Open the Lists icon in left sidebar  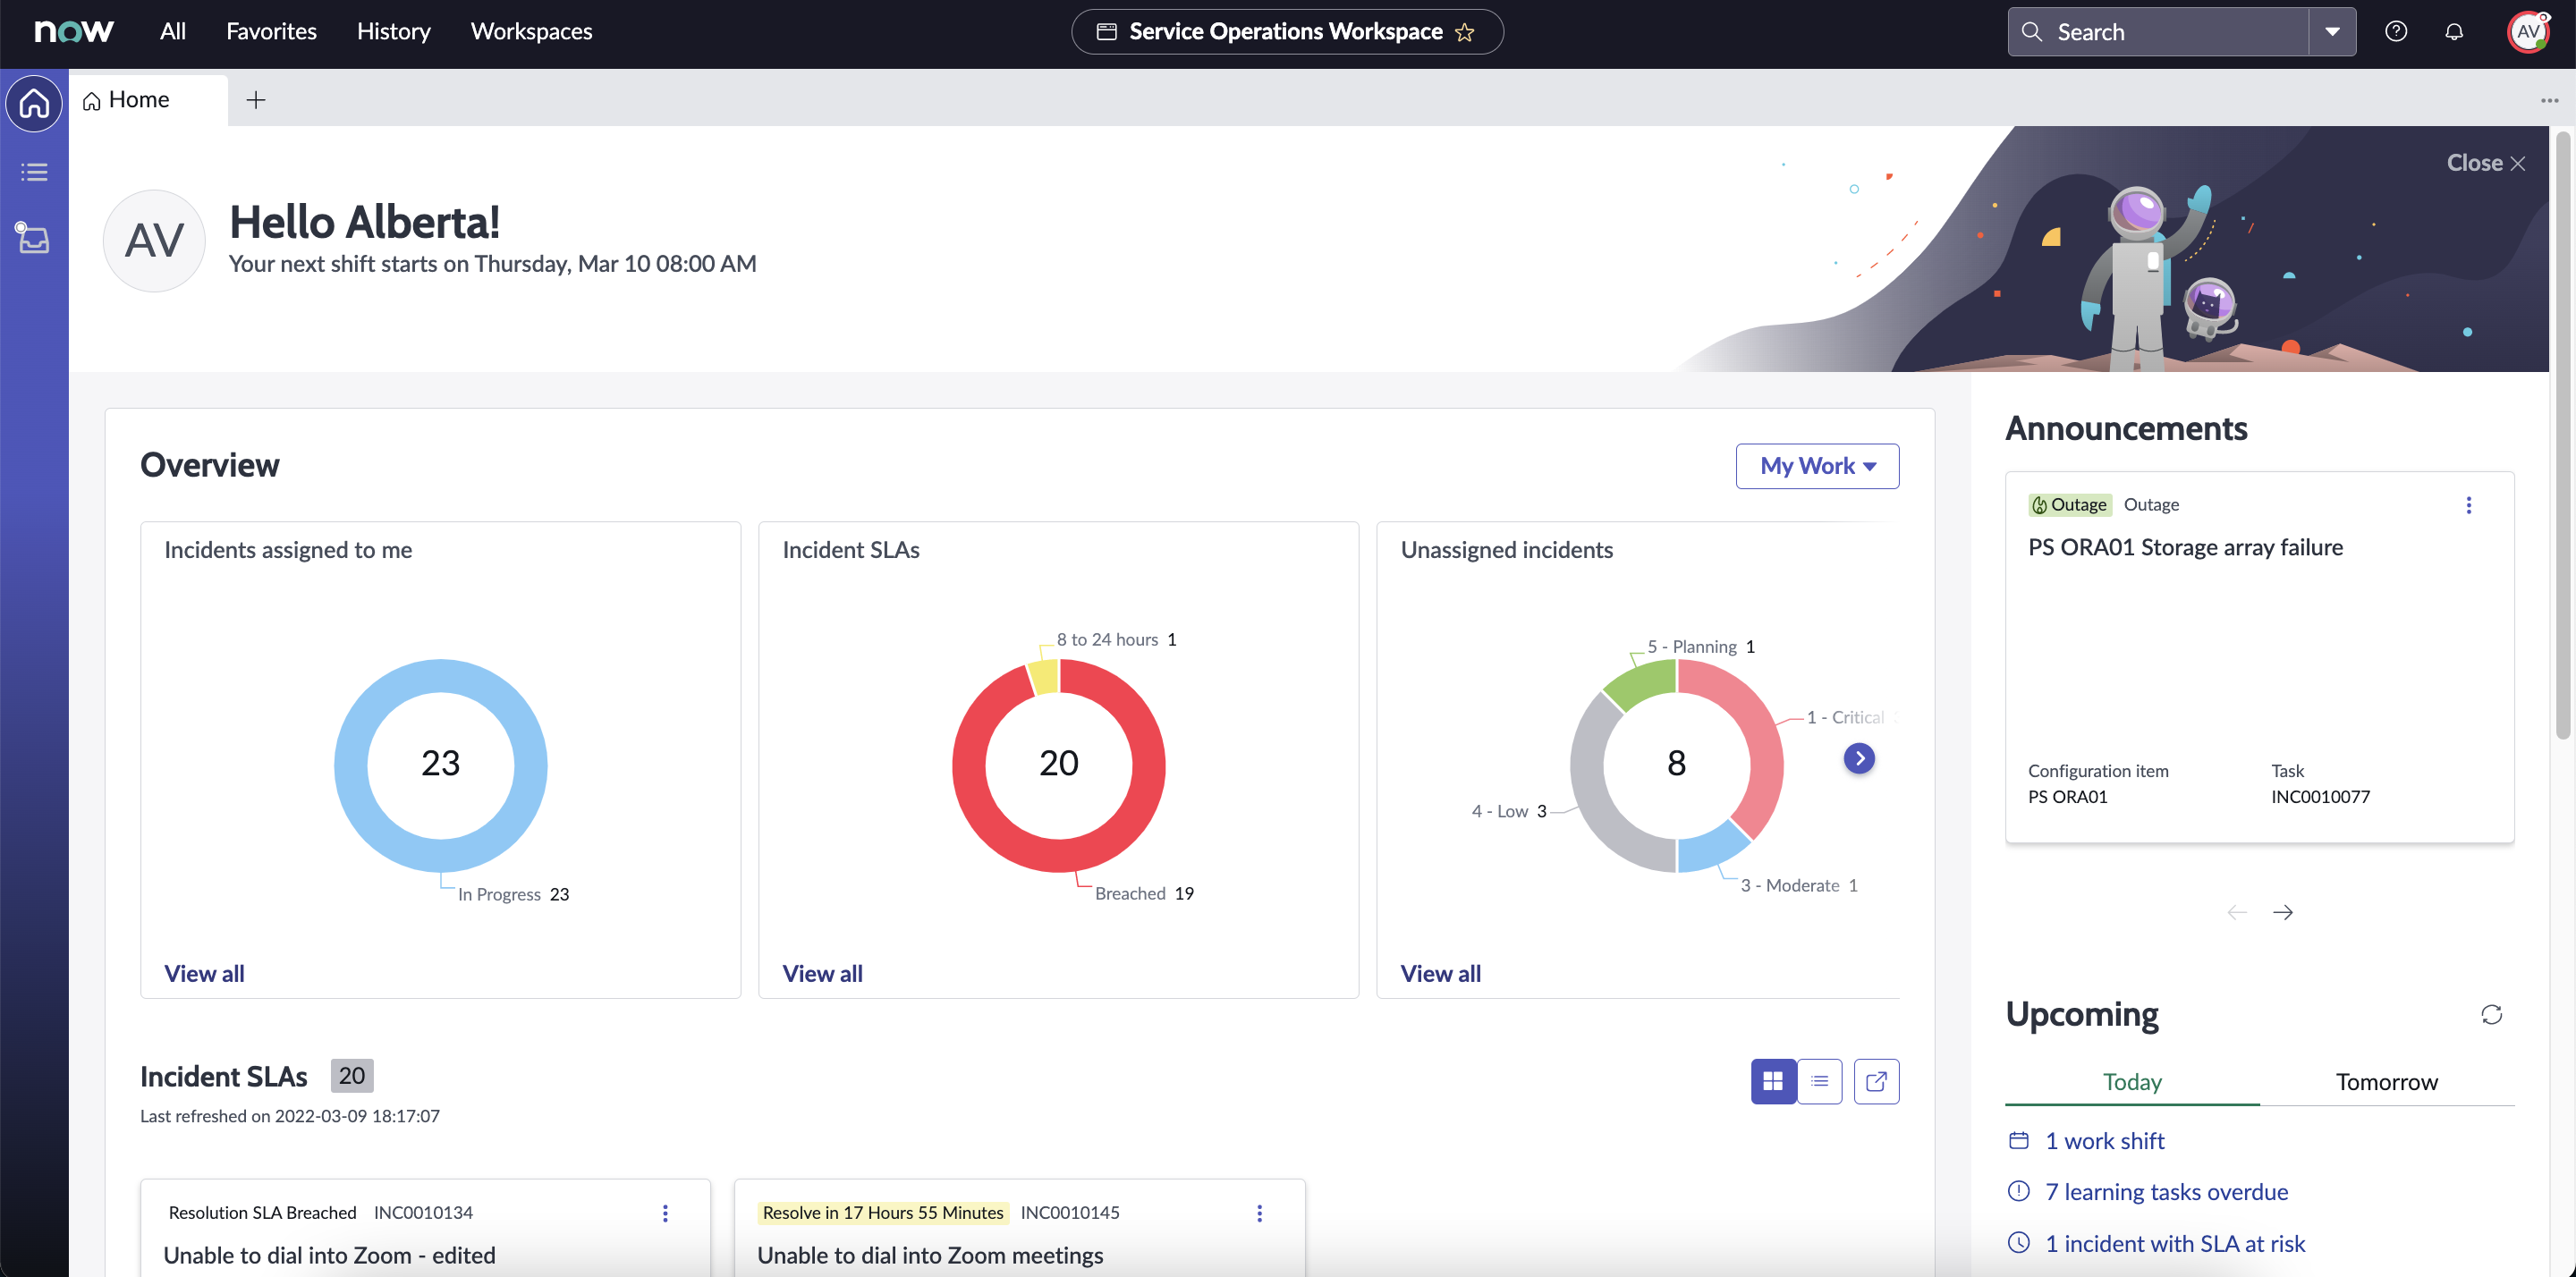[33, 172]
